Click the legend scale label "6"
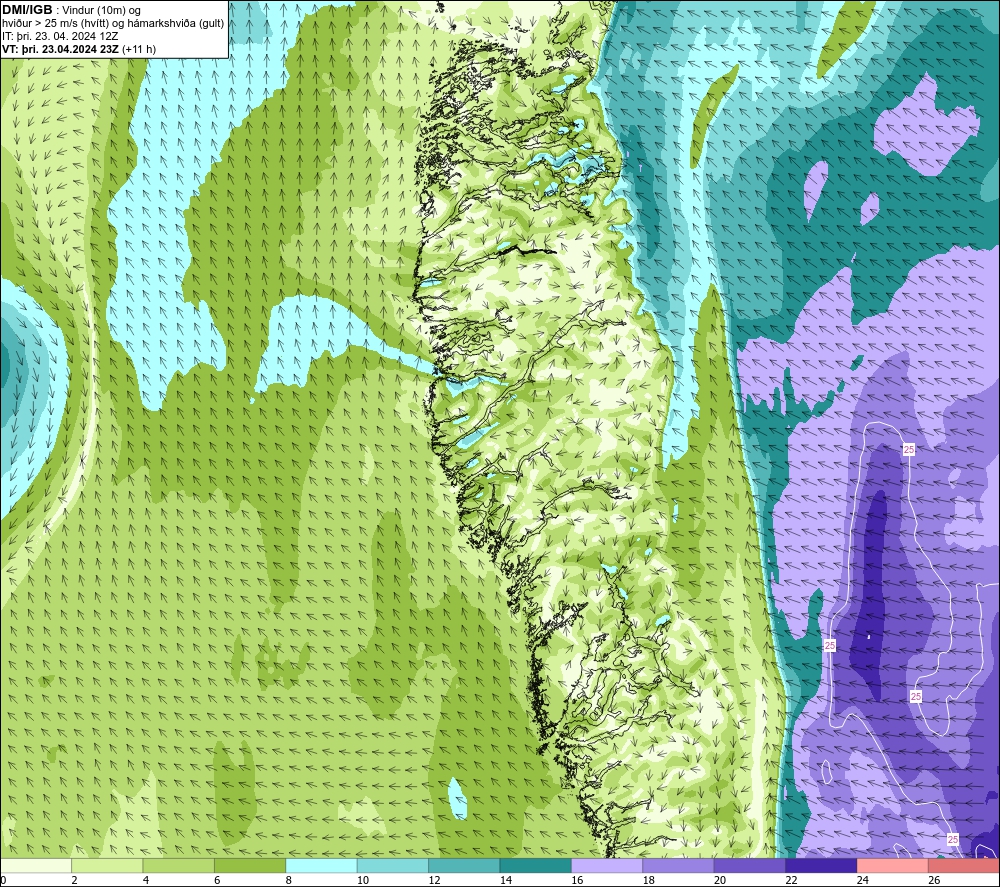Image resolution: width=1000 pixels, height=887 pixels. (x=217, y=880)
